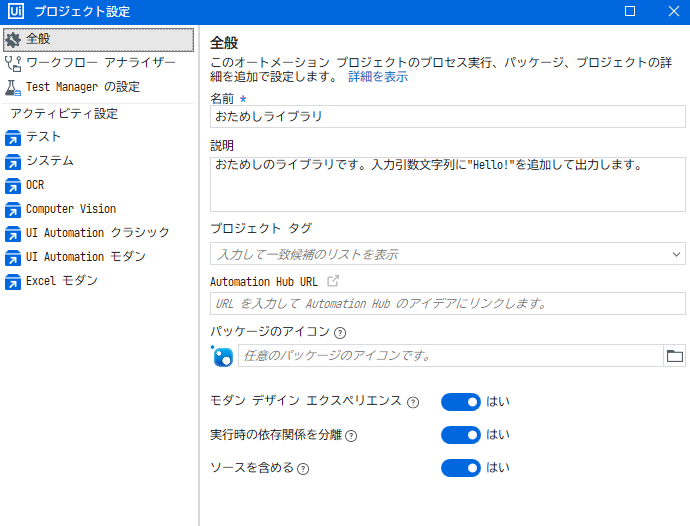
Task: Expand the プロジェクト タグ dropdown arrow
Action: click(676, 254)
